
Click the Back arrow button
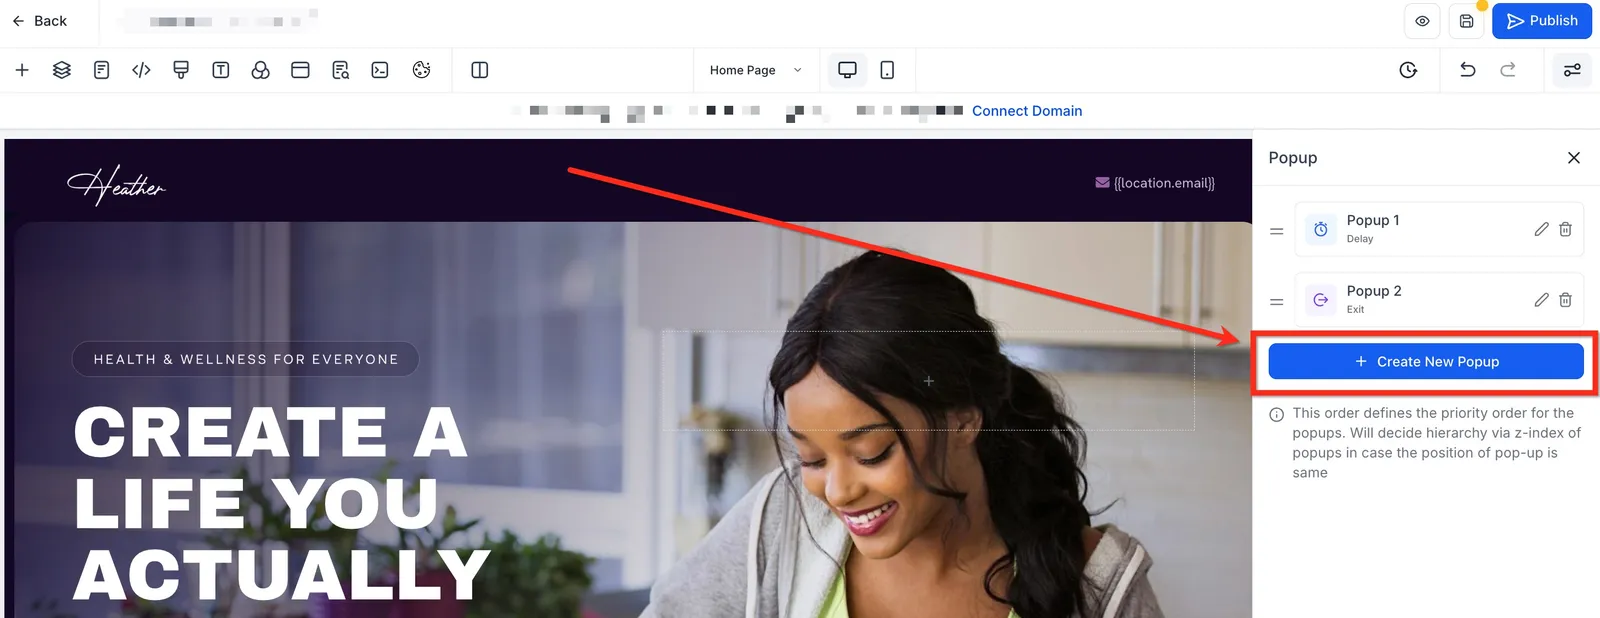[39, 21]
